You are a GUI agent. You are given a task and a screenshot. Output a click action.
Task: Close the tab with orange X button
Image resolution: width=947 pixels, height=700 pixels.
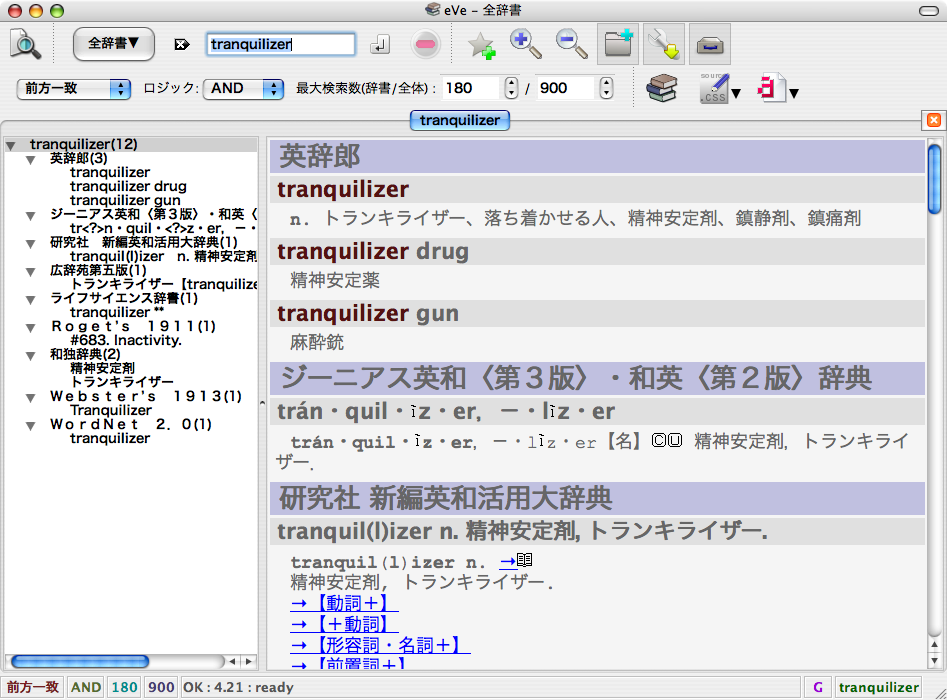coord(933,120)
